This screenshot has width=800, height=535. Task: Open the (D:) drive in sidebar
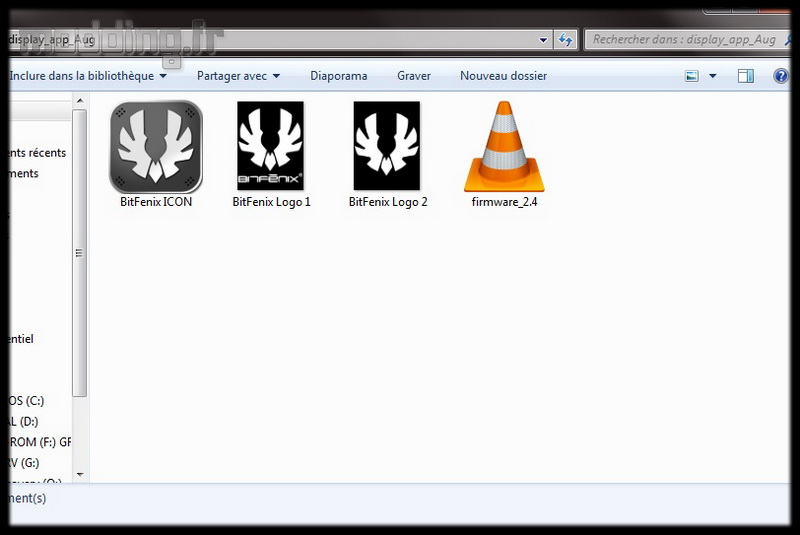[24, 422]
